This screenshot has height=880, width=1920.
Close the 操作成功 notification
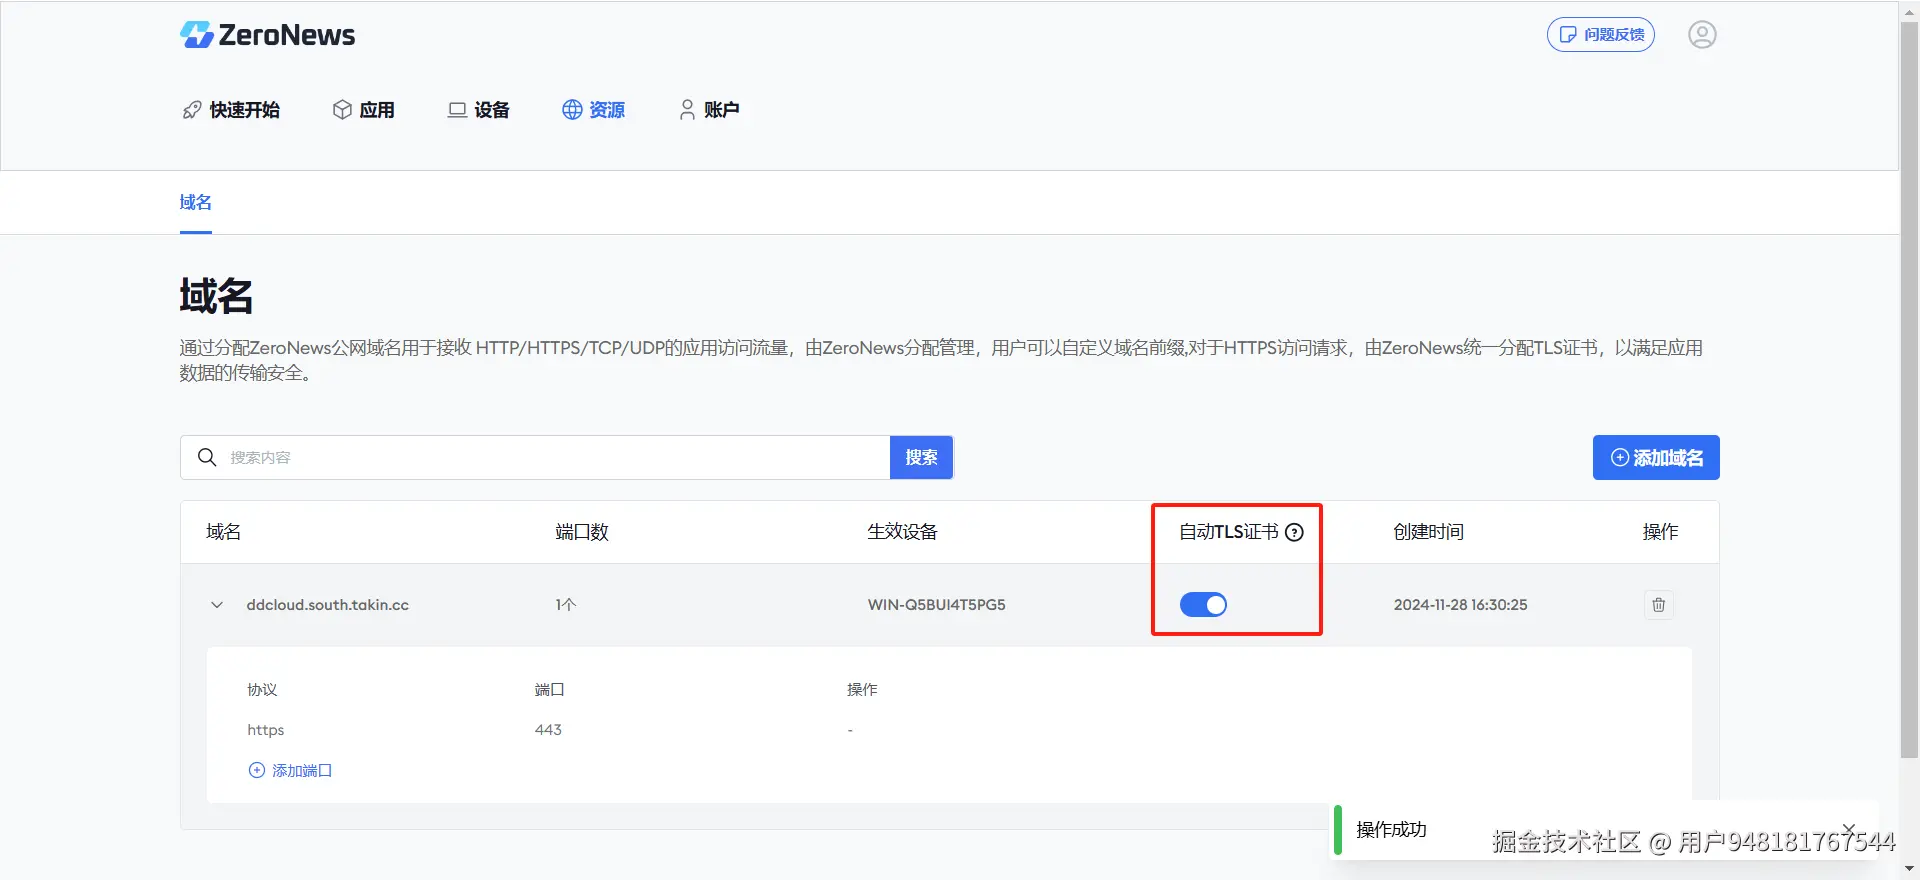coord(1849,829)
